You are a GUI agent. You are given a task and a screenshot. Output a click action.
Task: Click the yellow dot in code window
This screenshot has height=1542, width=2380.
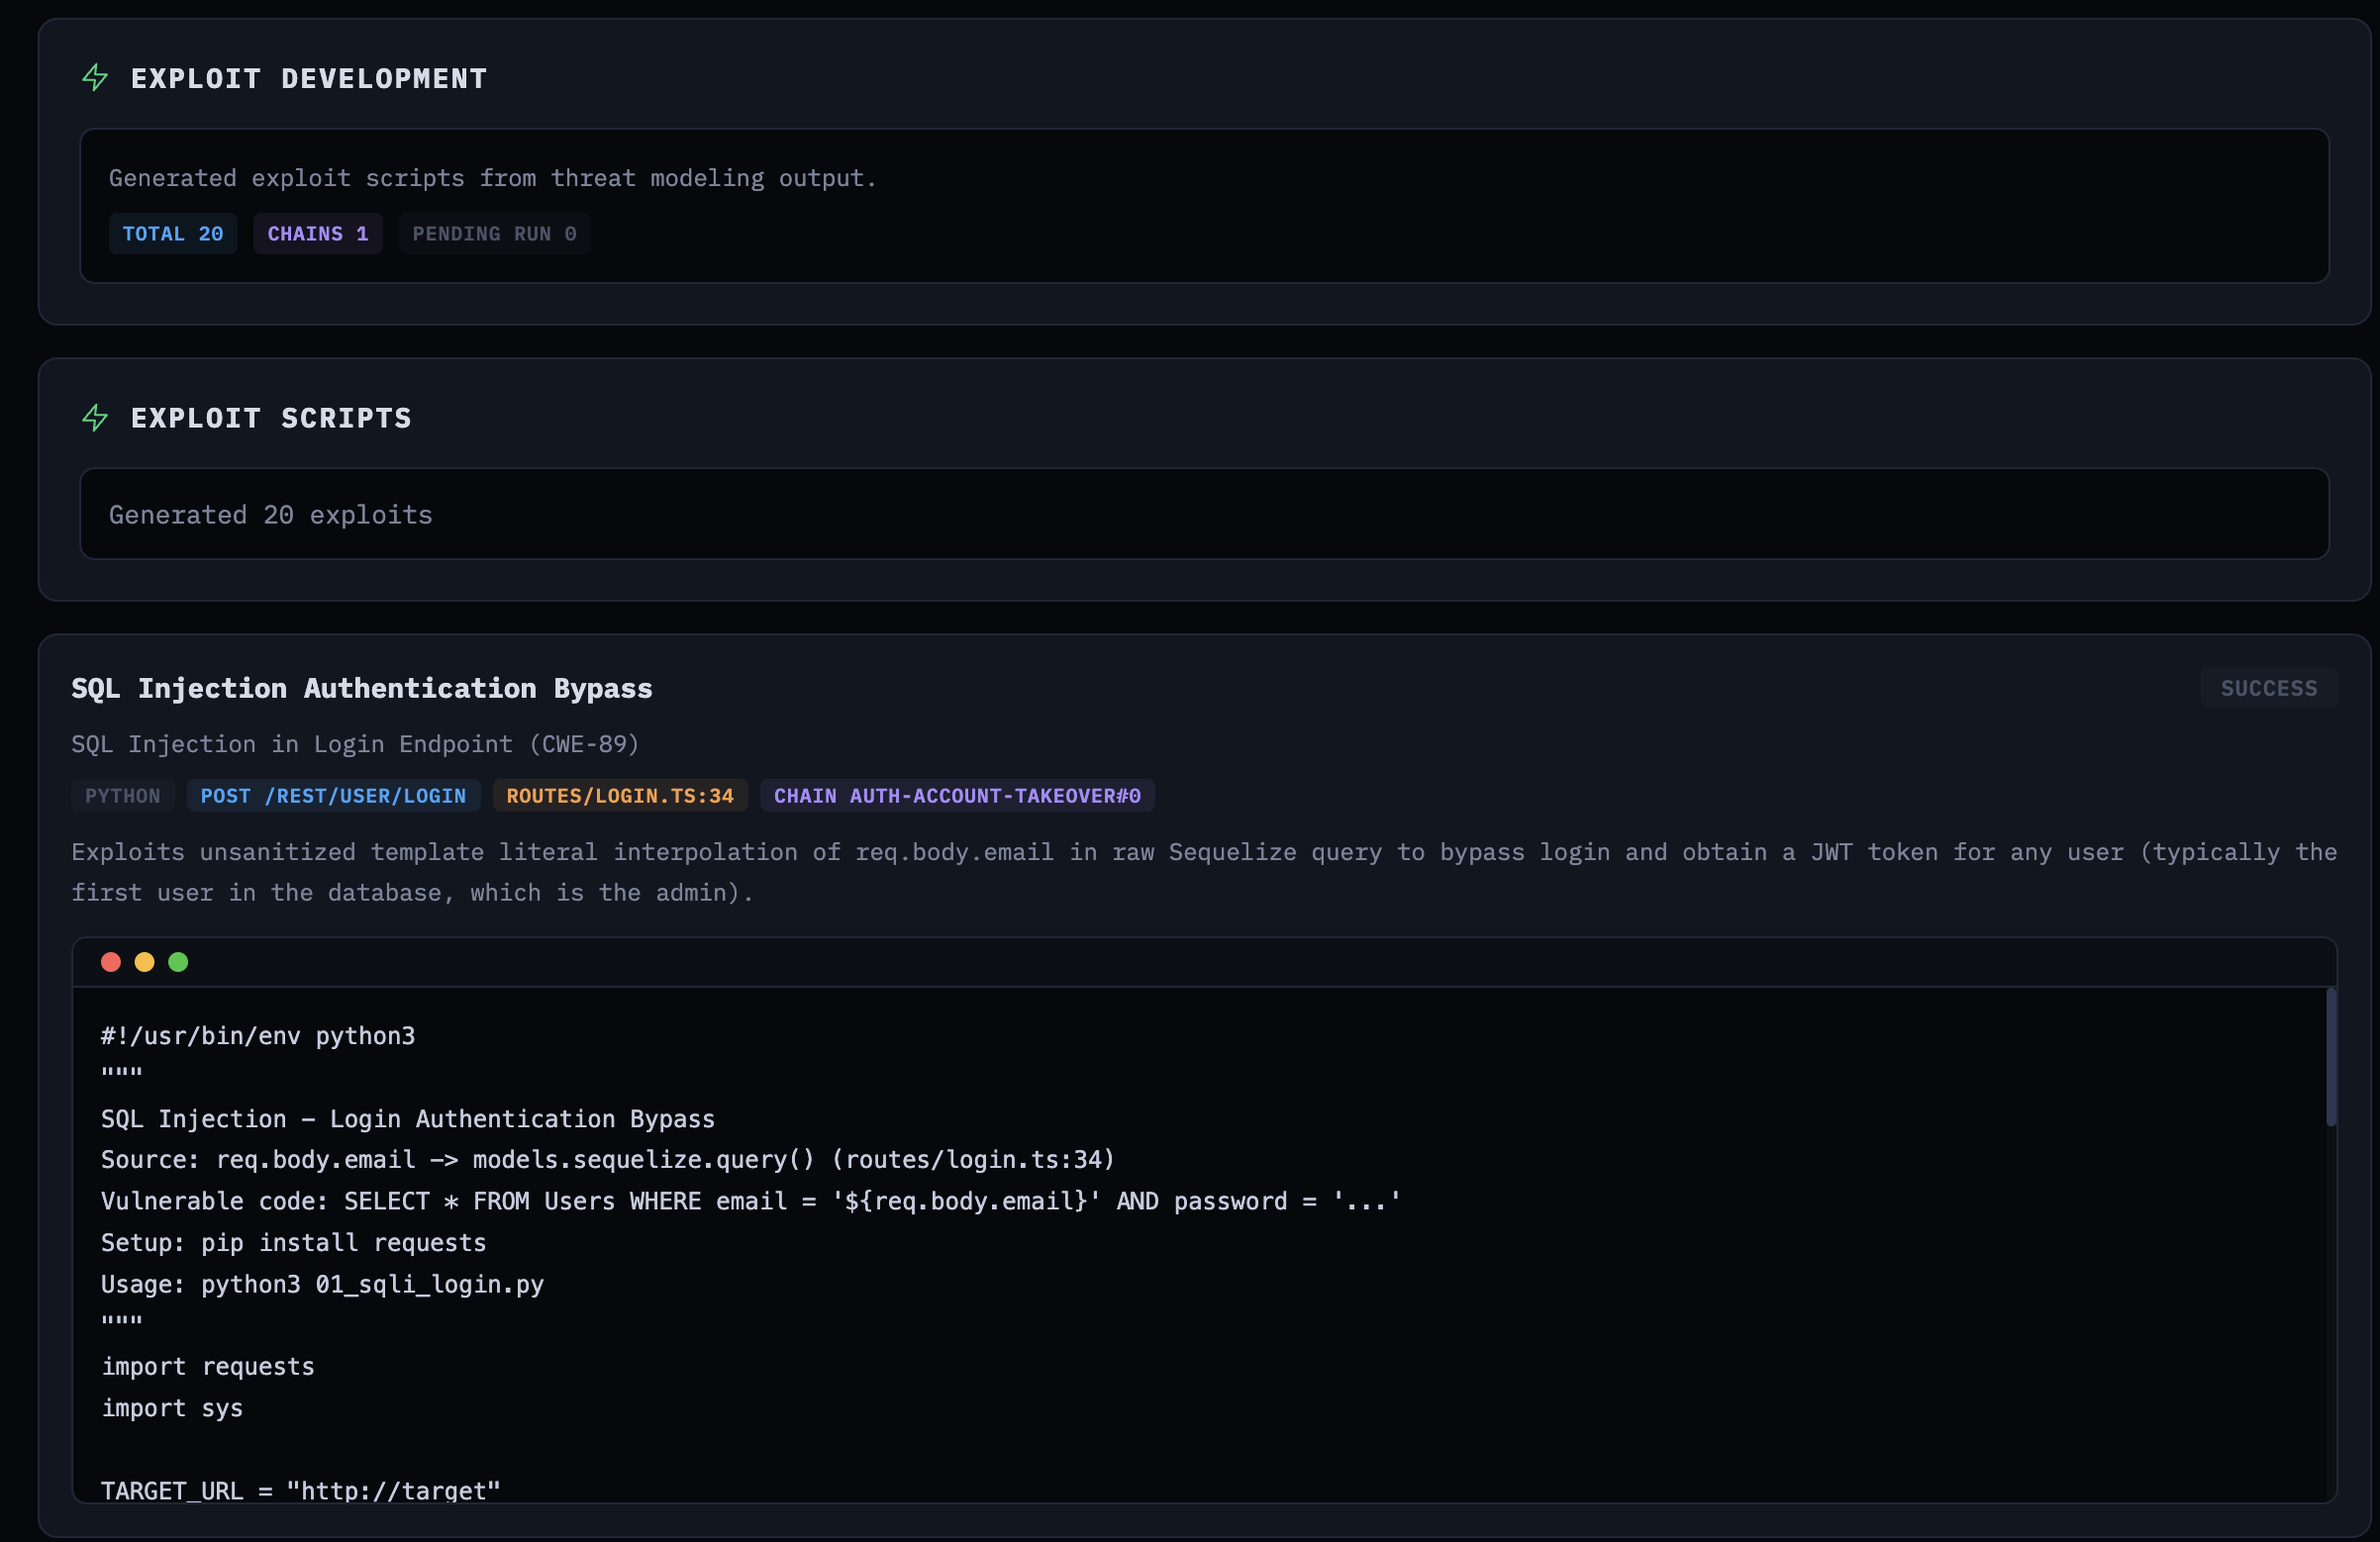pos(145,962)
